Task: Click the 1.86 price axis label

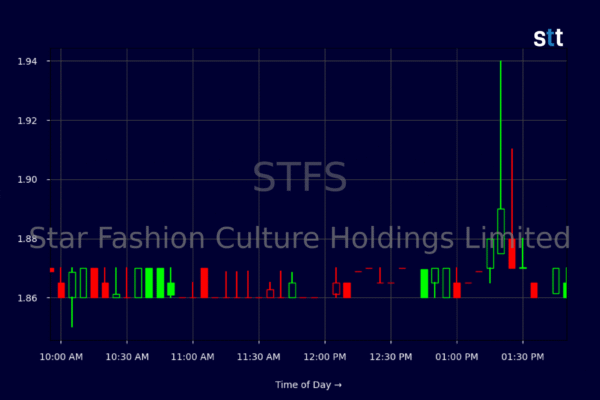Action: tap(28, 298)
